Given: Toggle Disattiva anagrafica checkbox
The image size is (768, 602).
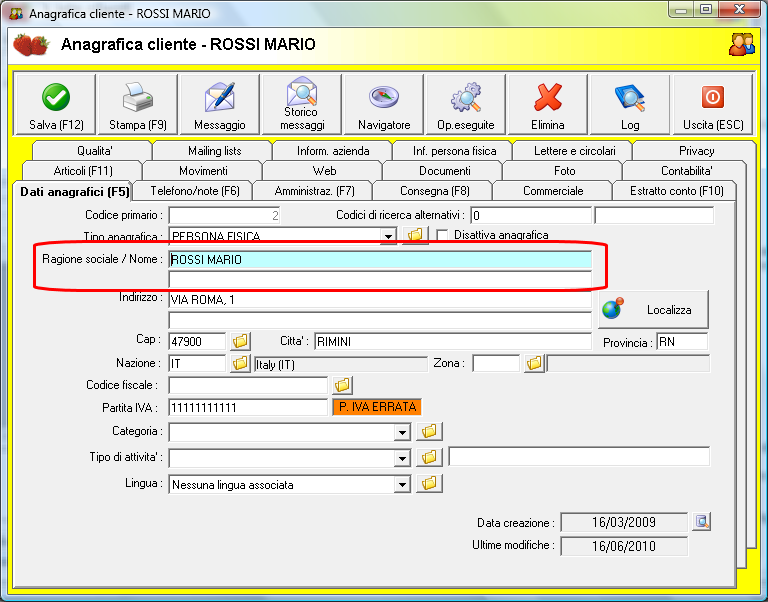Looking at the screenshot, I should click(x=442, y=235).
